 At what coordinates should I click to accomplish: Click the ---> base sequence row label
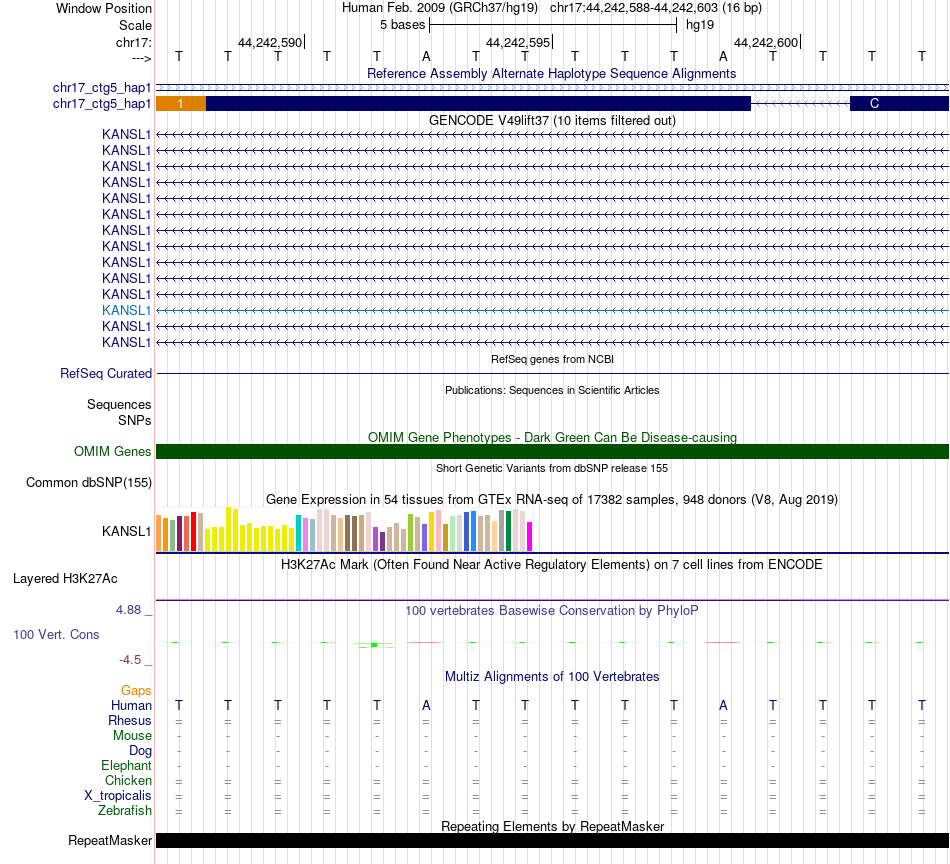[x=141, y=58]
